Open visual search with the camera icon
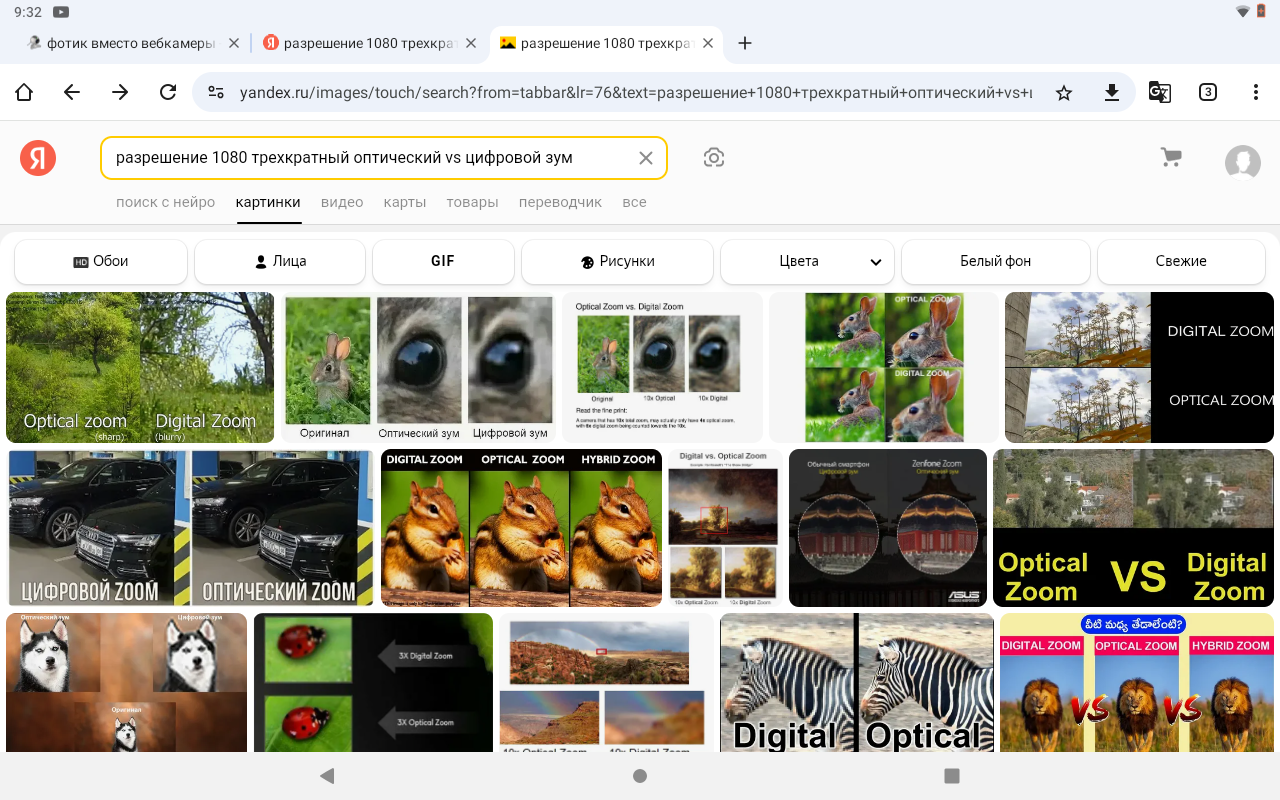 pyautogui.click(x=714, y=157)
